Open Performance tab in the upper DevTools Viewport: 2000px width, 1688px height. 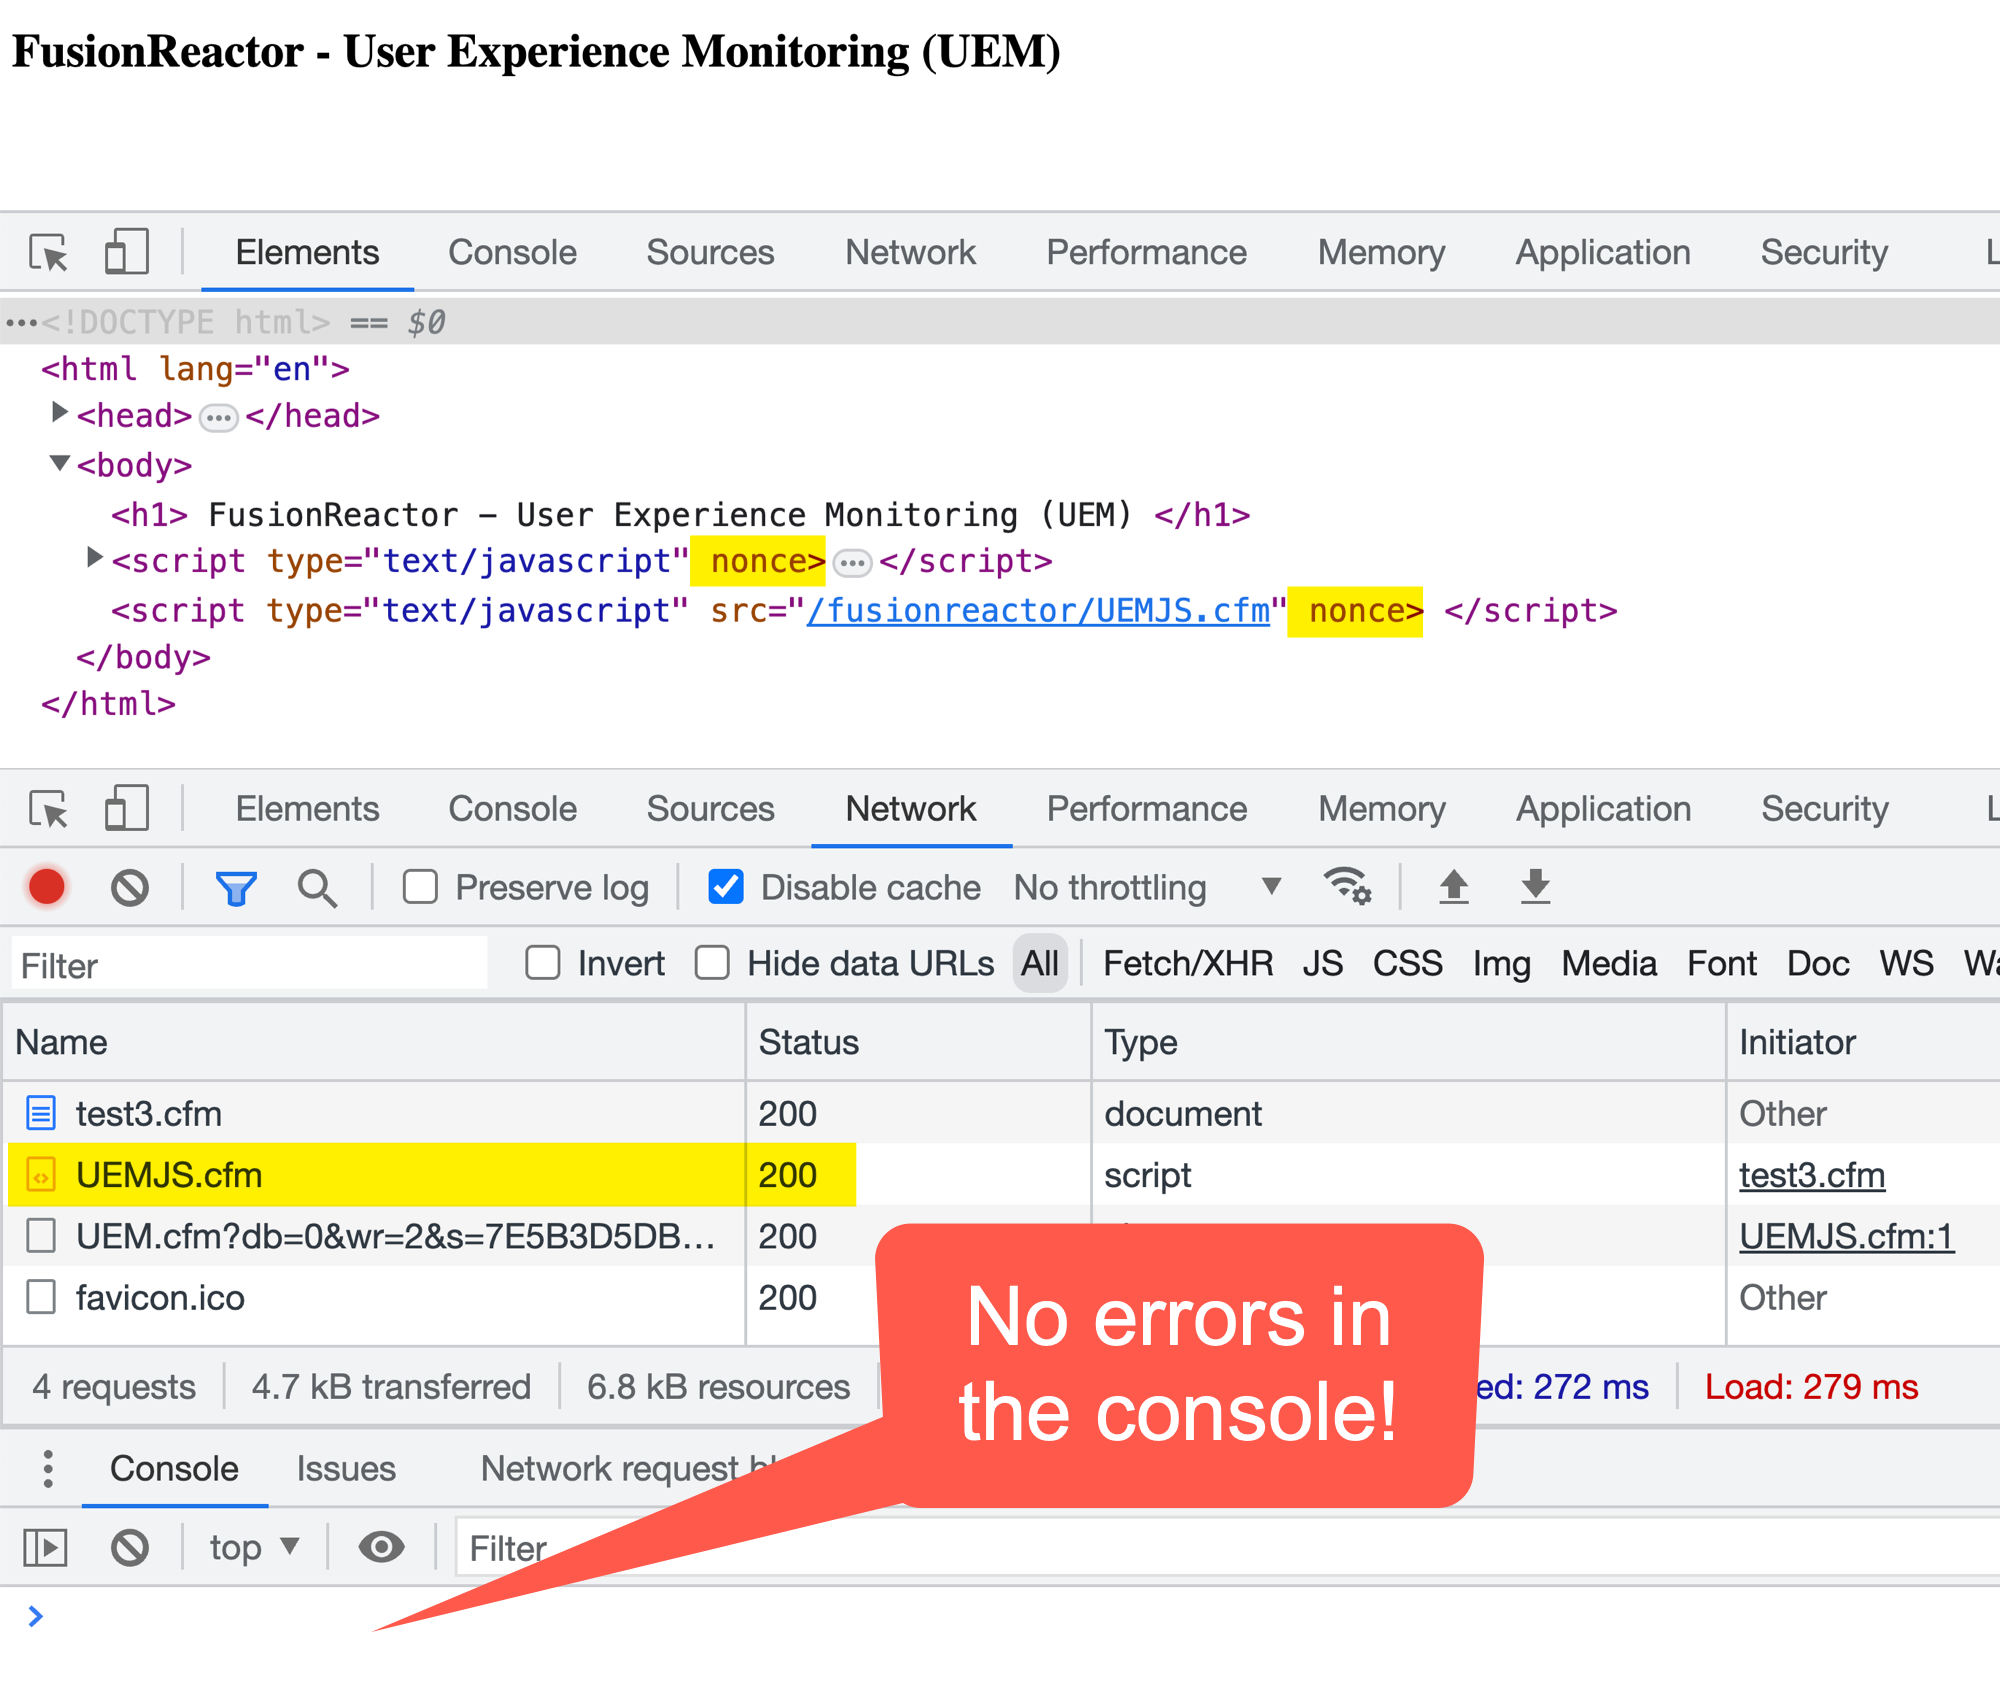(x=1146, y=252)
